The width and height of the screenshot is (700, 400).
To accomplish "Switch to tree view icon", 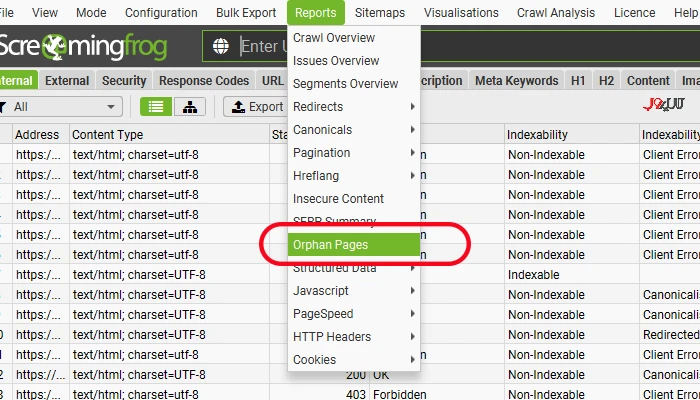I will point(190,107).
